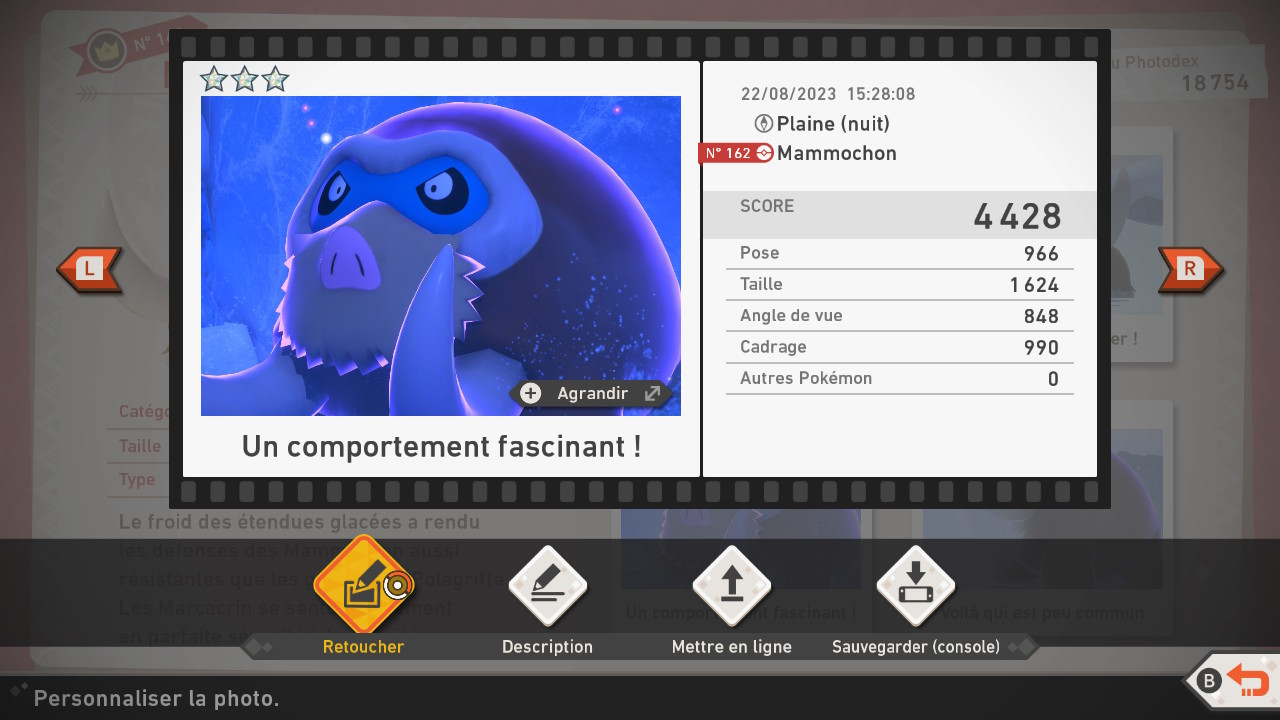
Task: Click the Mammochon photo thumbnail
Action: [x=440, y=255]
